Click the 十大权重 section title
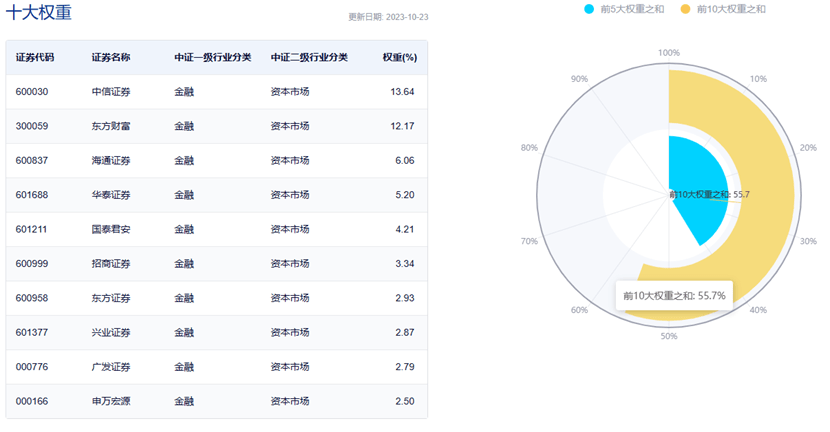 [38, 13]
